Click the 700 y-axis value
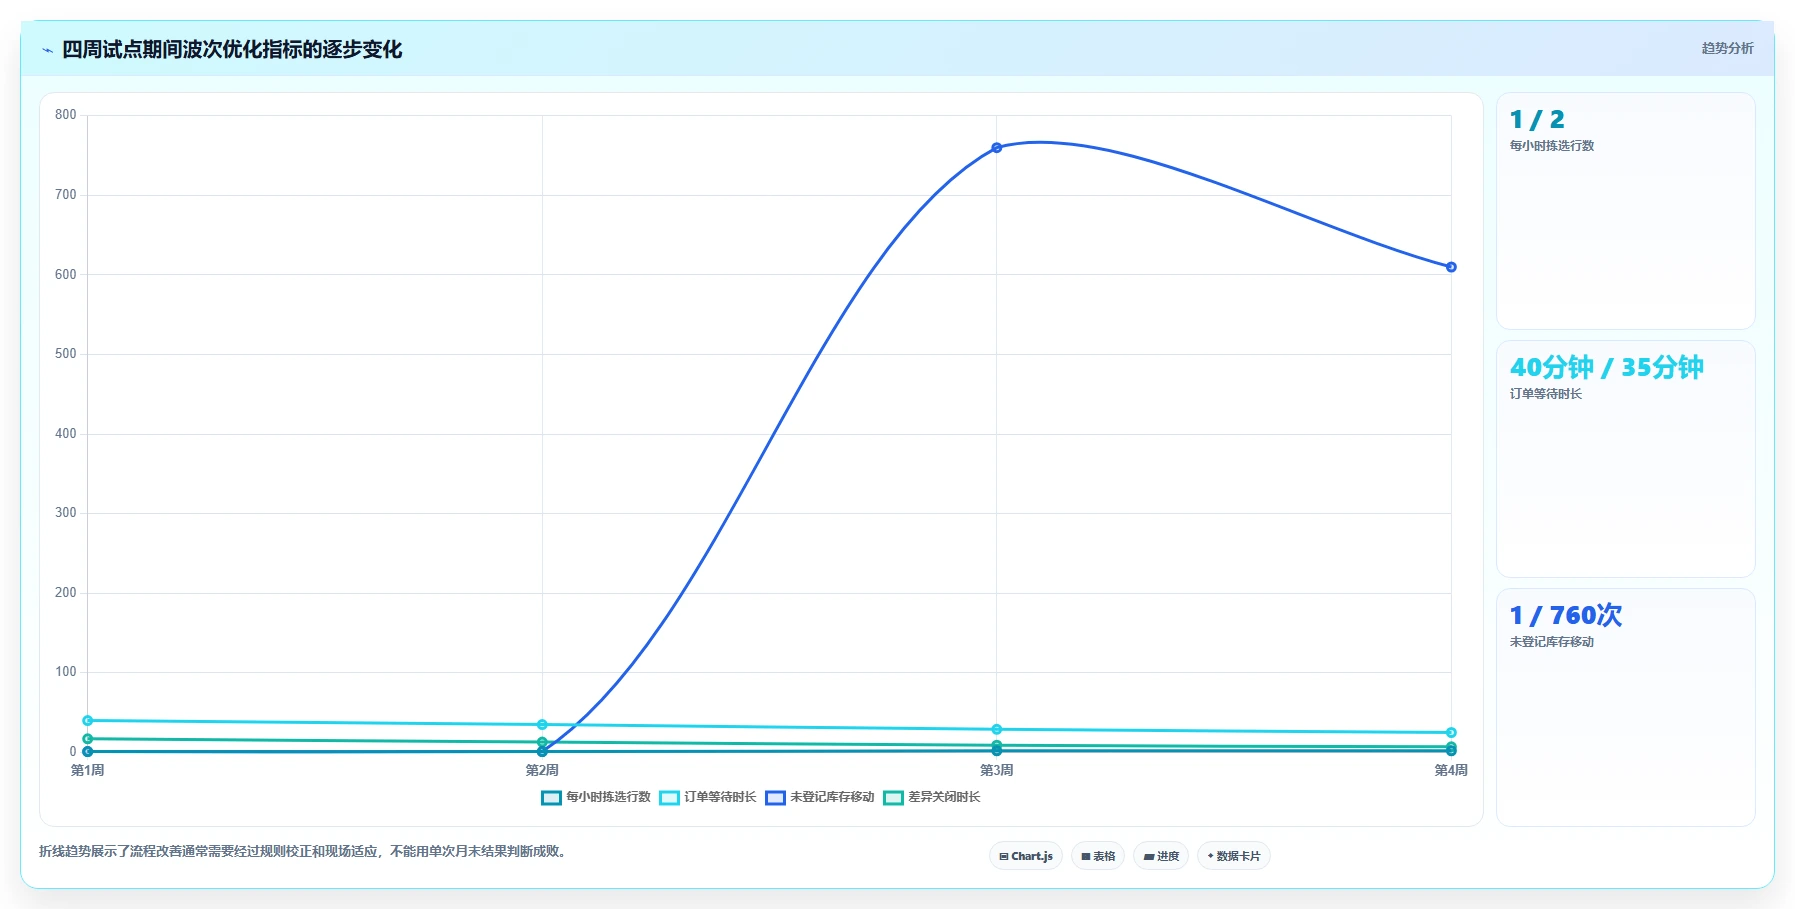 (x=66, y=195)
